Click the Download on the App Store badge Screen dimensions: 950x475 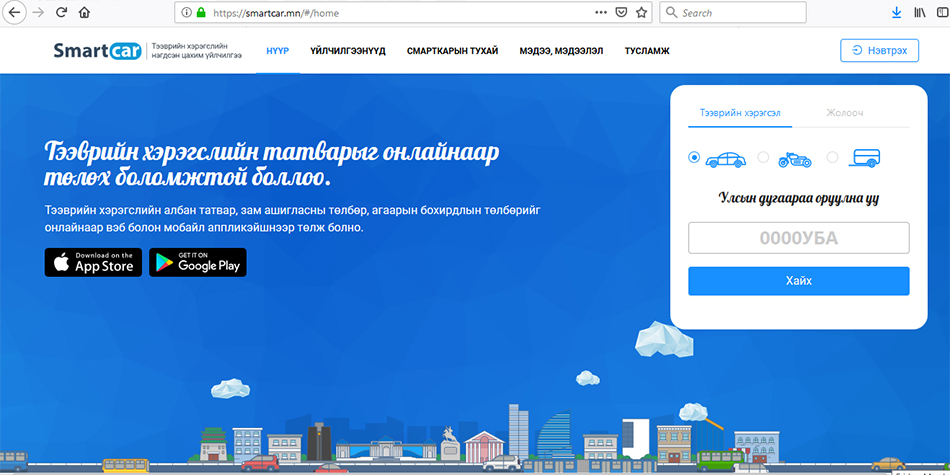coord(93,262)
